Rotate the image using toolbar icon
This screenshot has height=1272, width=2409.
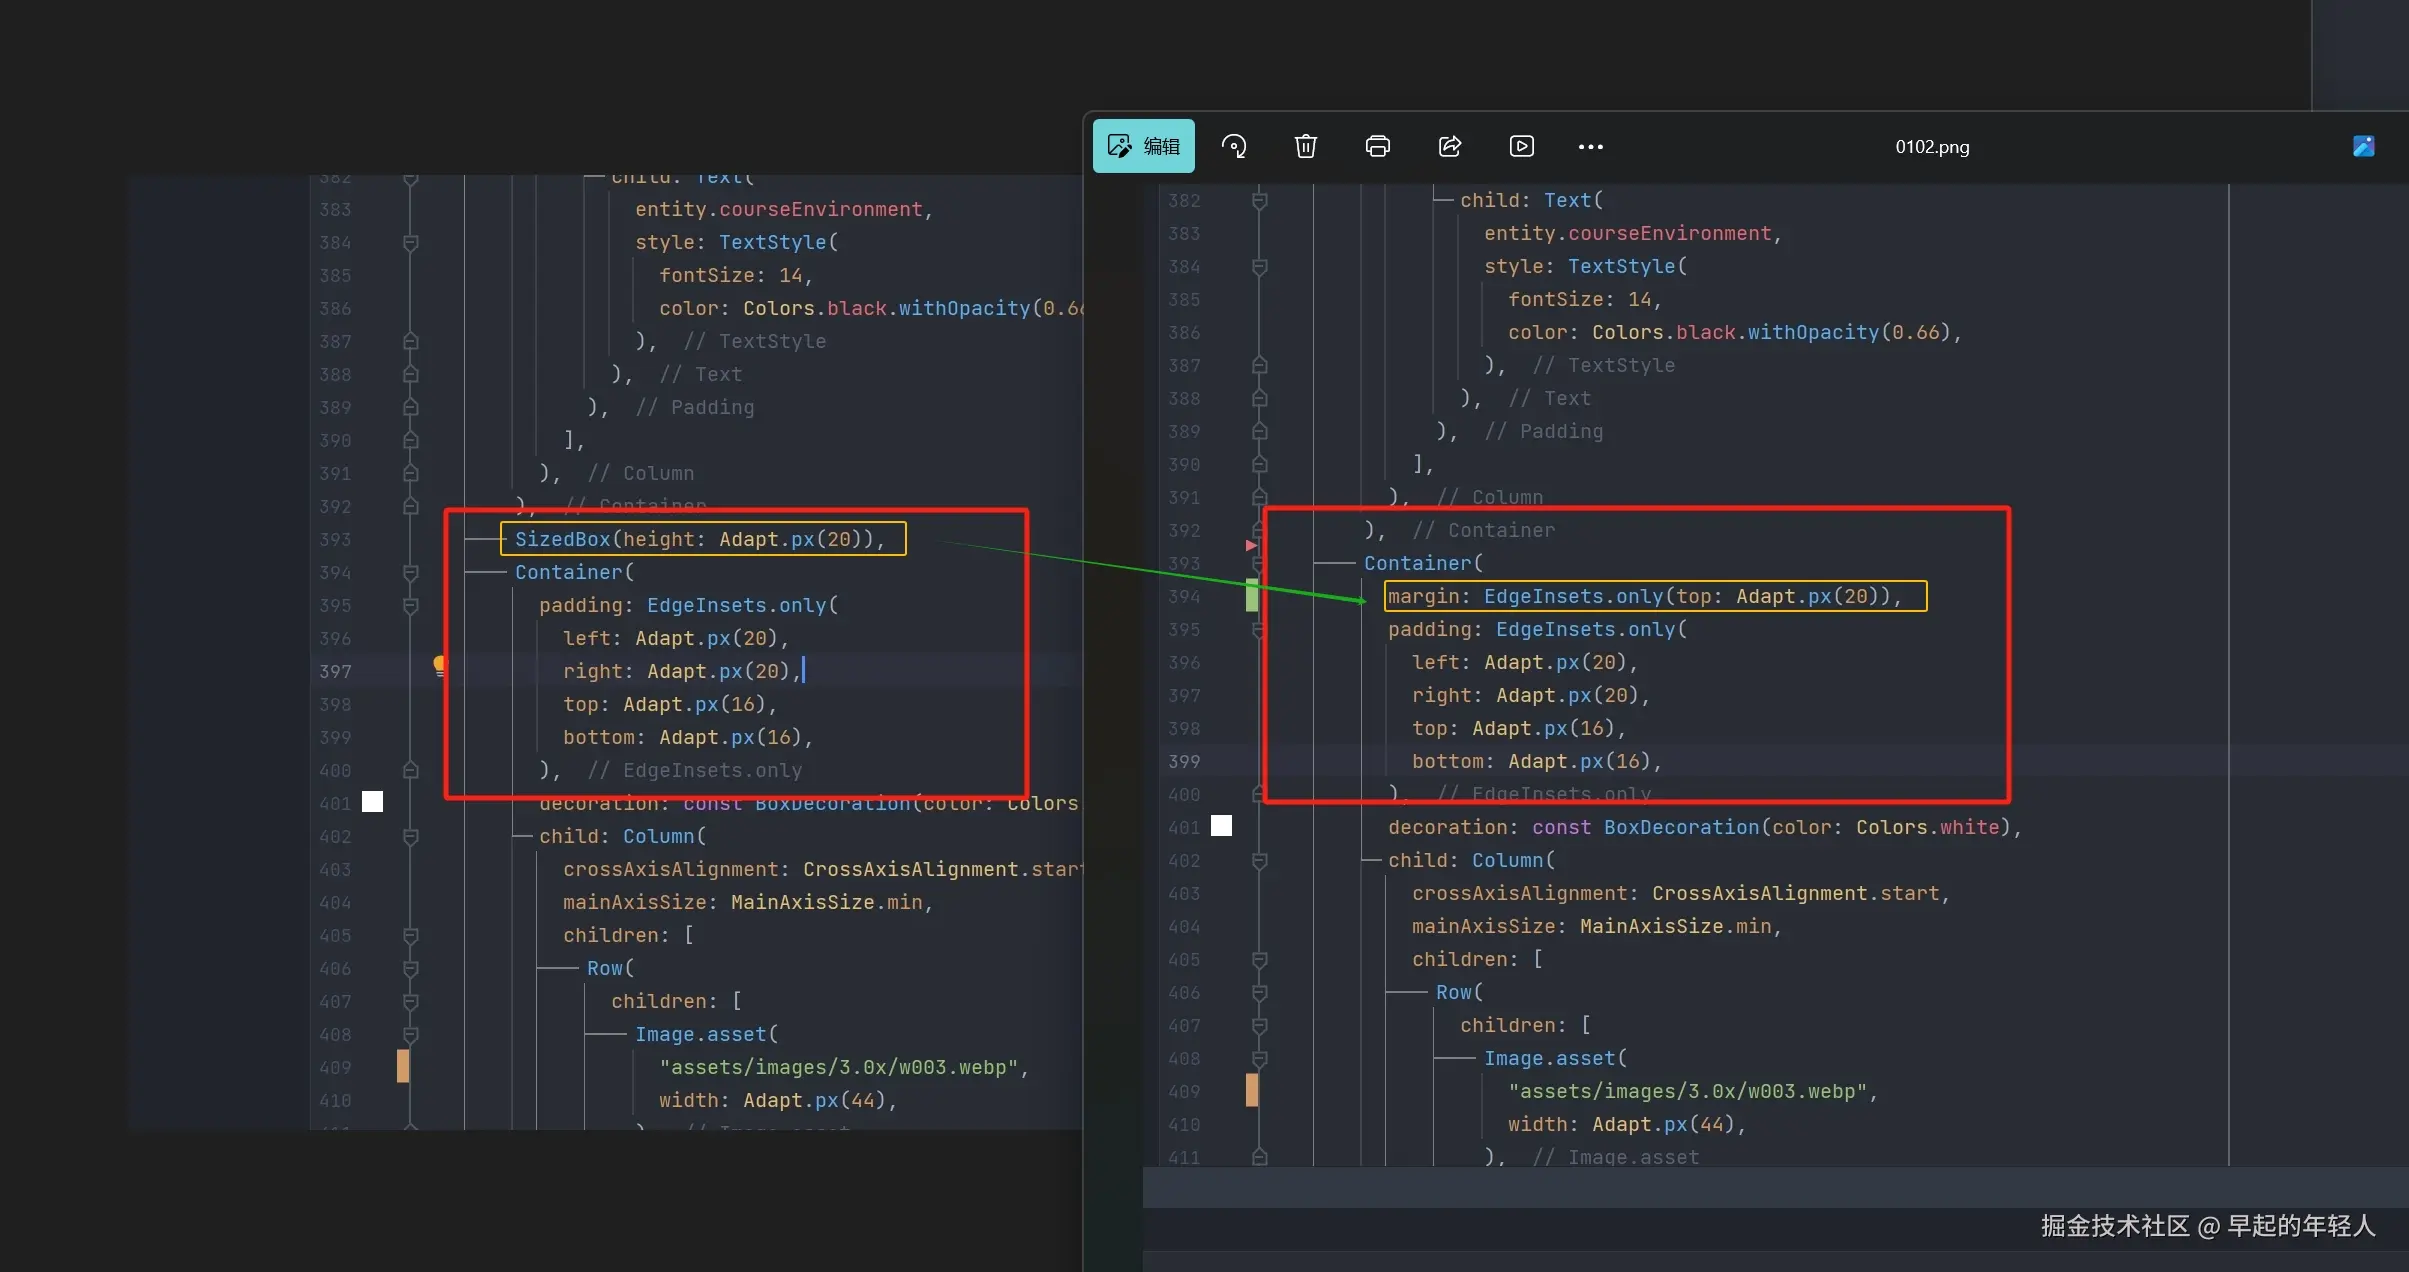pos(1234,146)
